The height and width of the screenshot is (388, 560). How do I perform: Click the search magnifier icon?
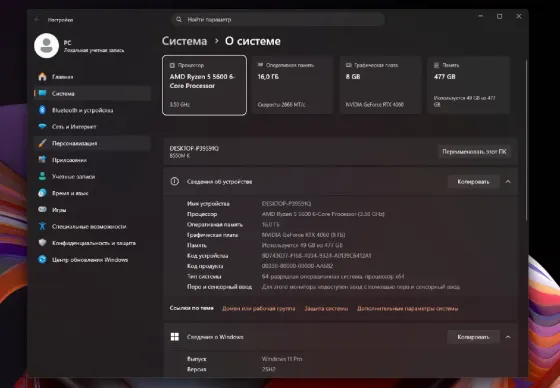pyautogui.click(x=179, y=19)
